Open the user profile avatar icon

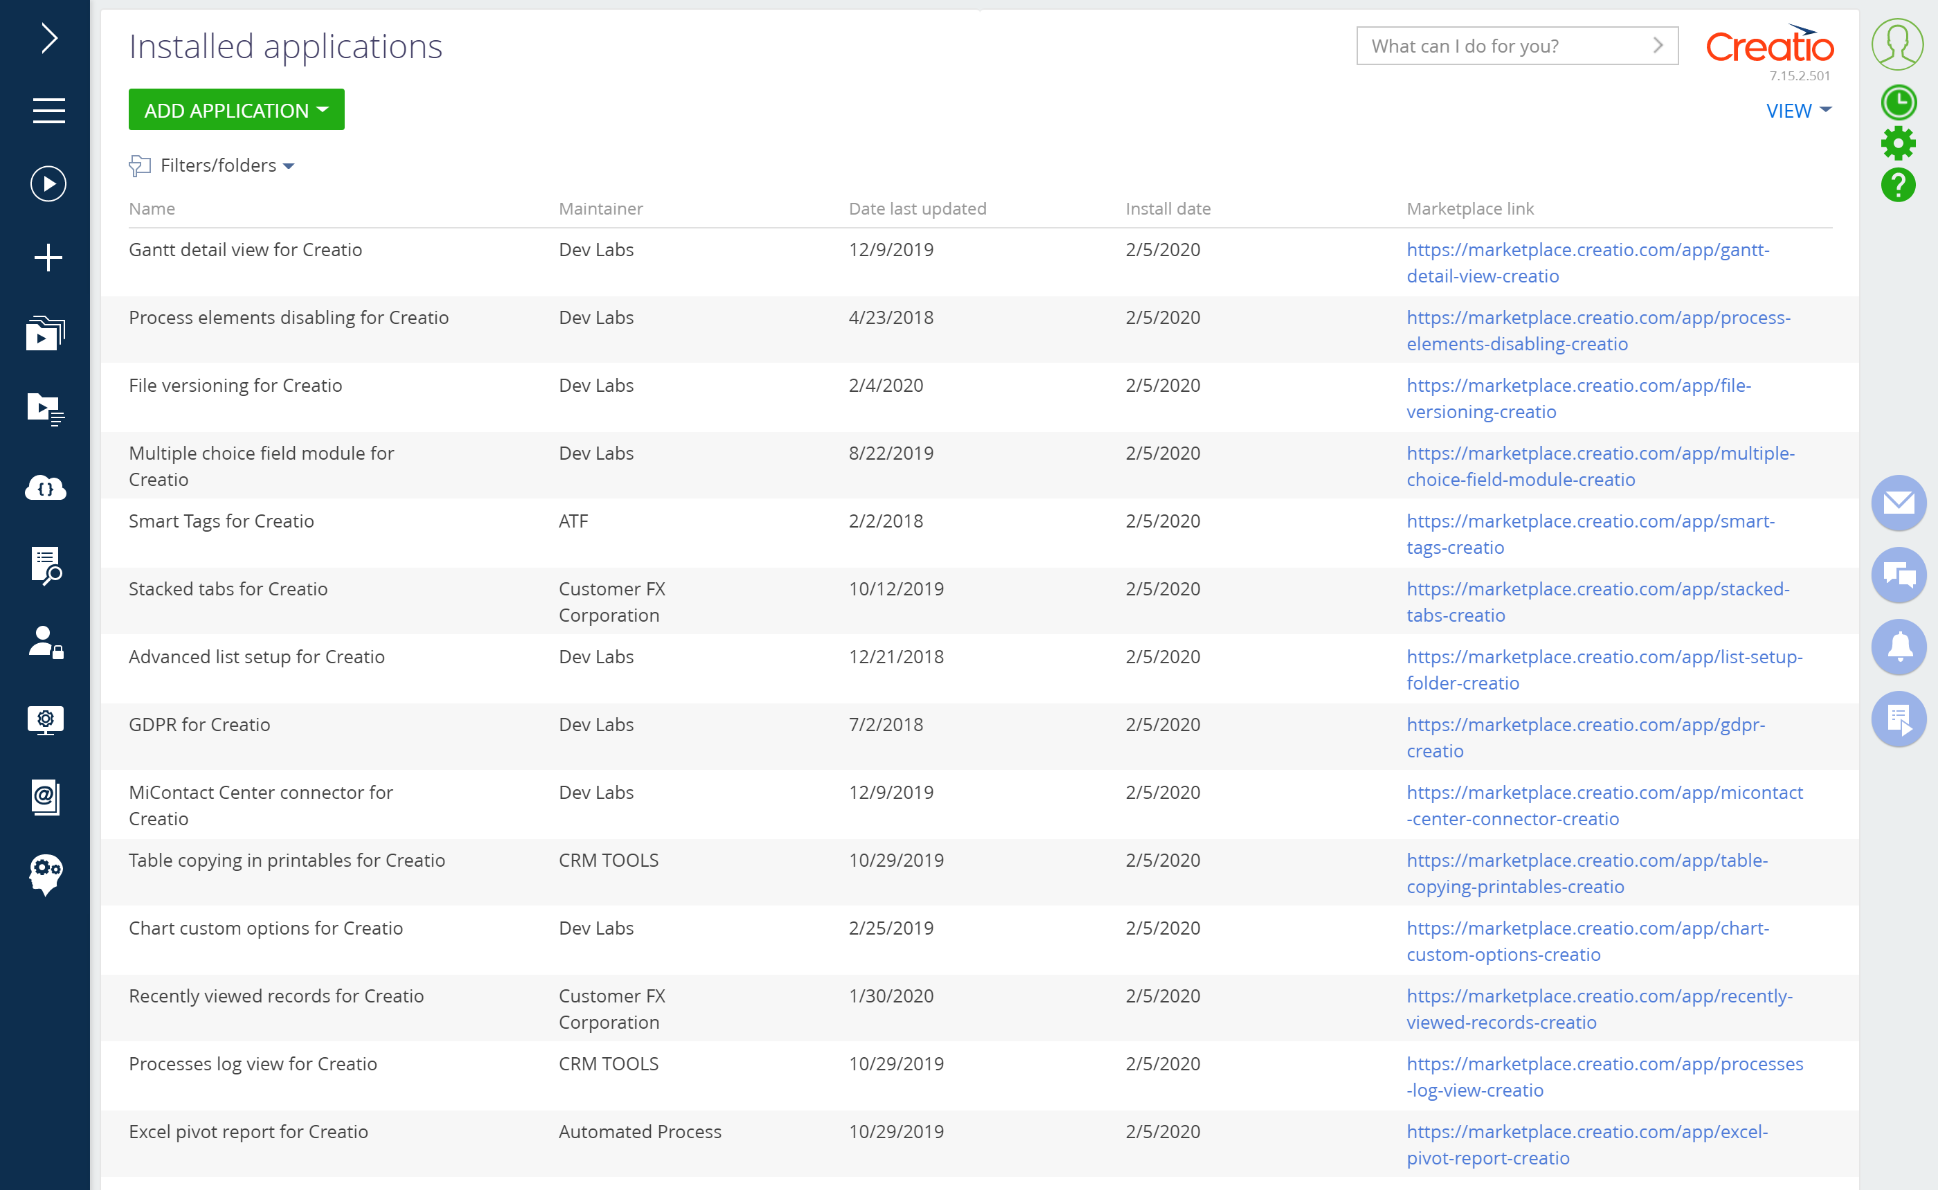[x=1897, y=45]
